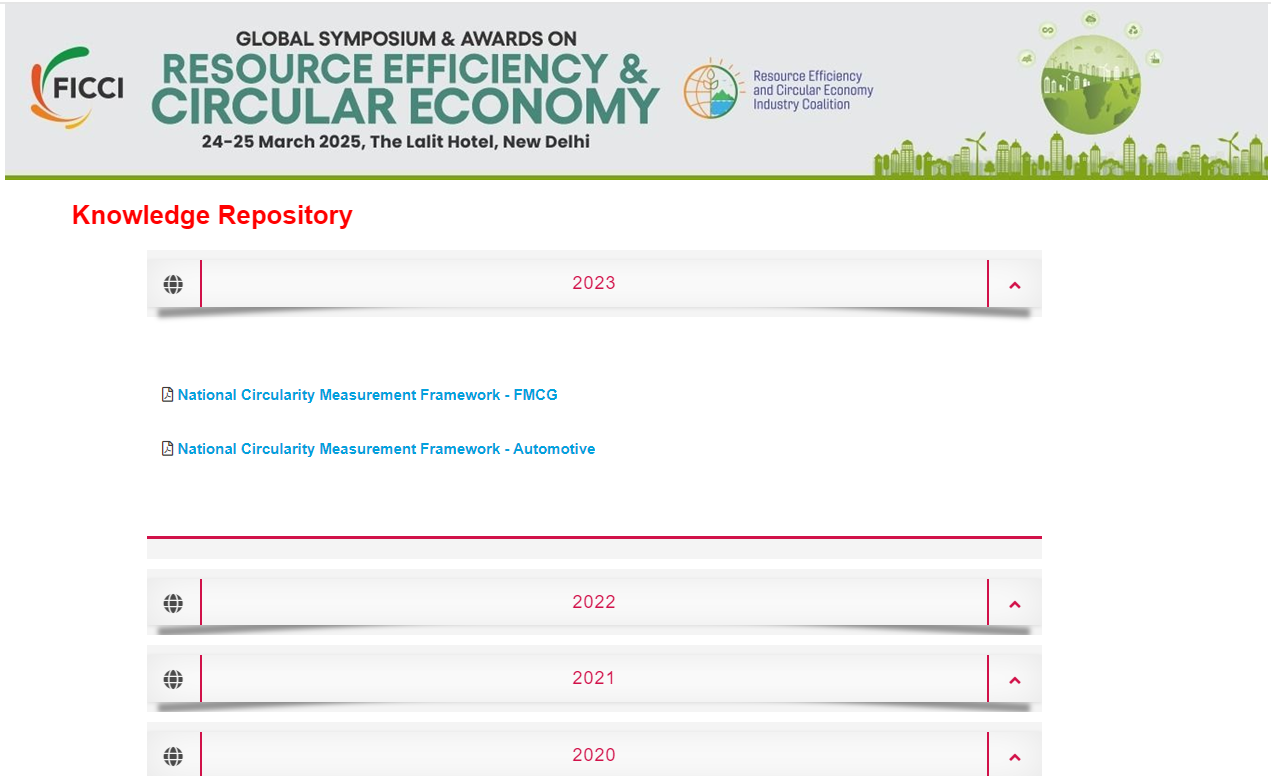Click the globe icon beside 2020
The image size is (1271, 776).
click(173, 756)
